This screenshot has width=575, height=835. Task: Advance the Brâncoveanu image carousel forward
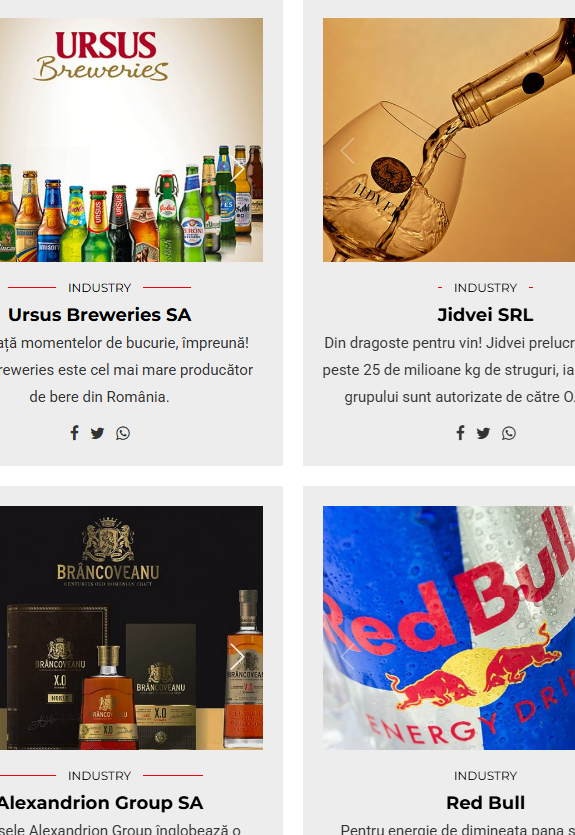[237, 657]
